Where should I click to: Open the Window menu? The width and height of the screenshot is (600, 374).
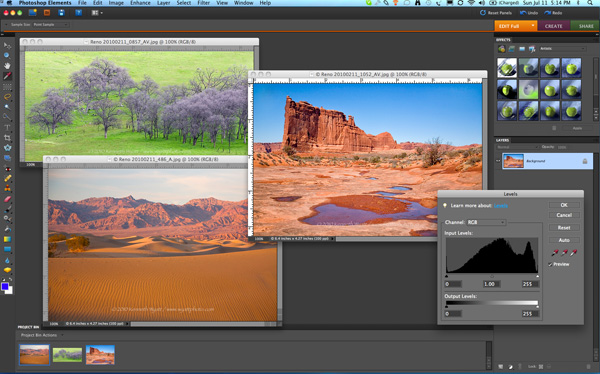click(243, 3)
